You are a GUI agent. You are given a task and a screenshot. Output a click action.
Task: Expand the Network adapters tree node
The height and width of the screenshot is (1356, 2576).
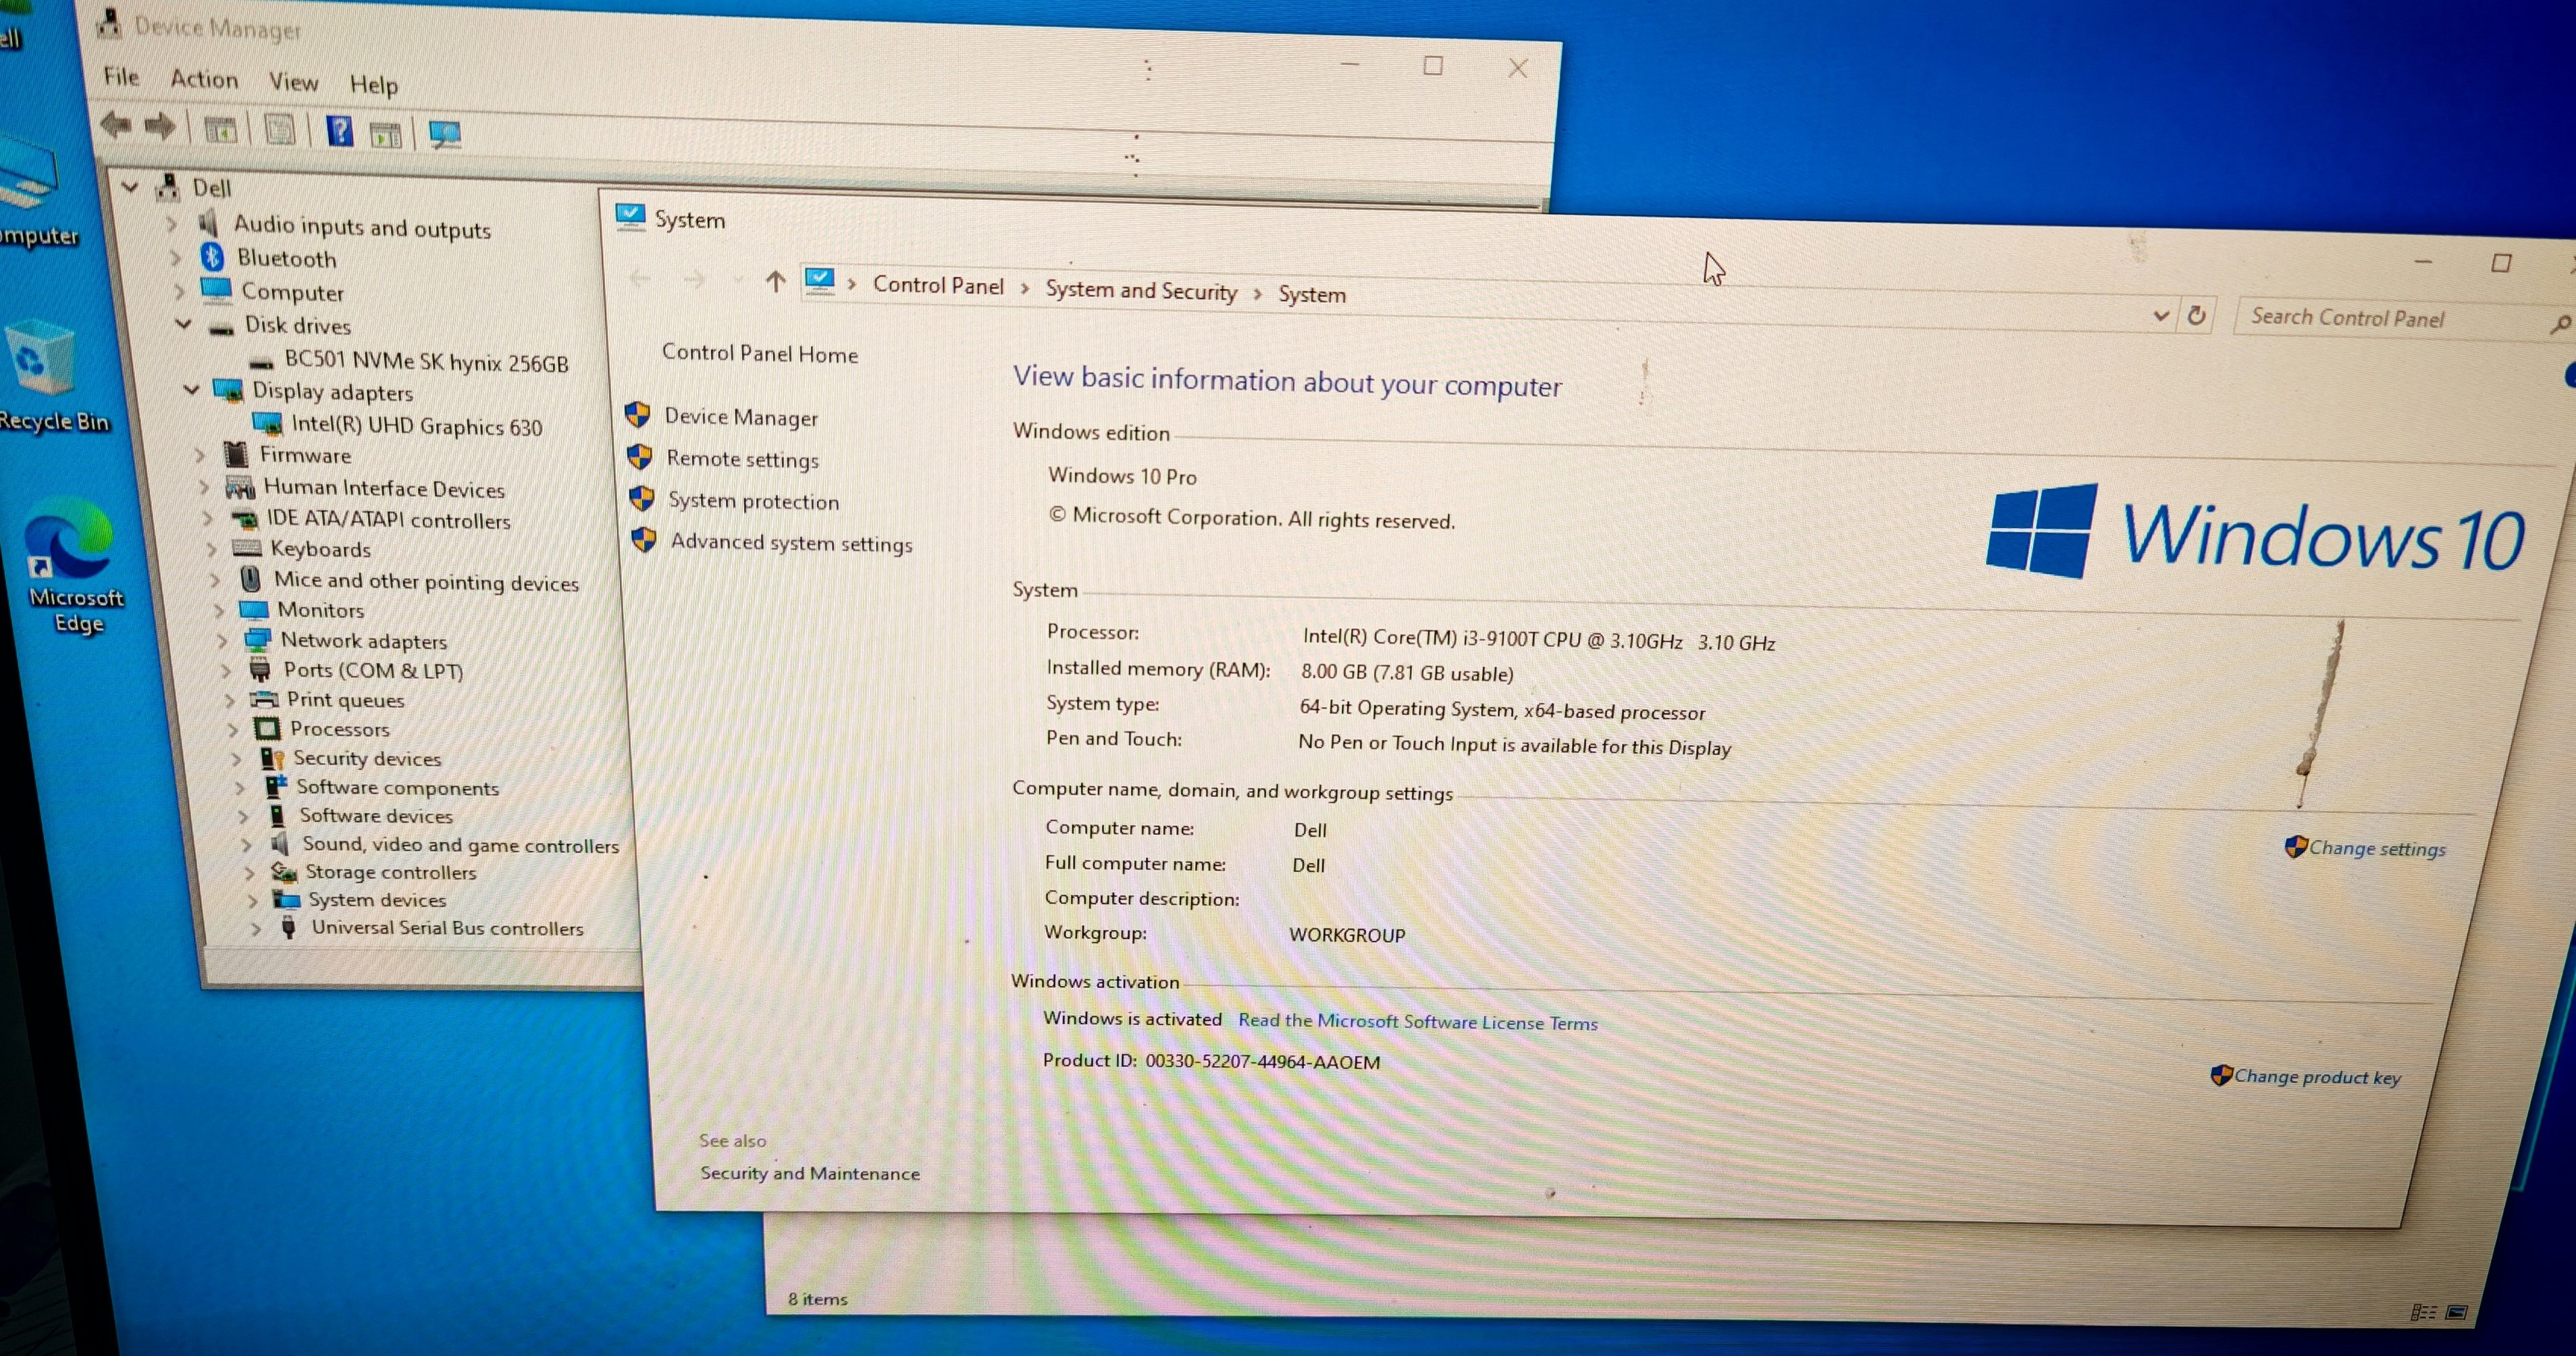click(222, 641)
